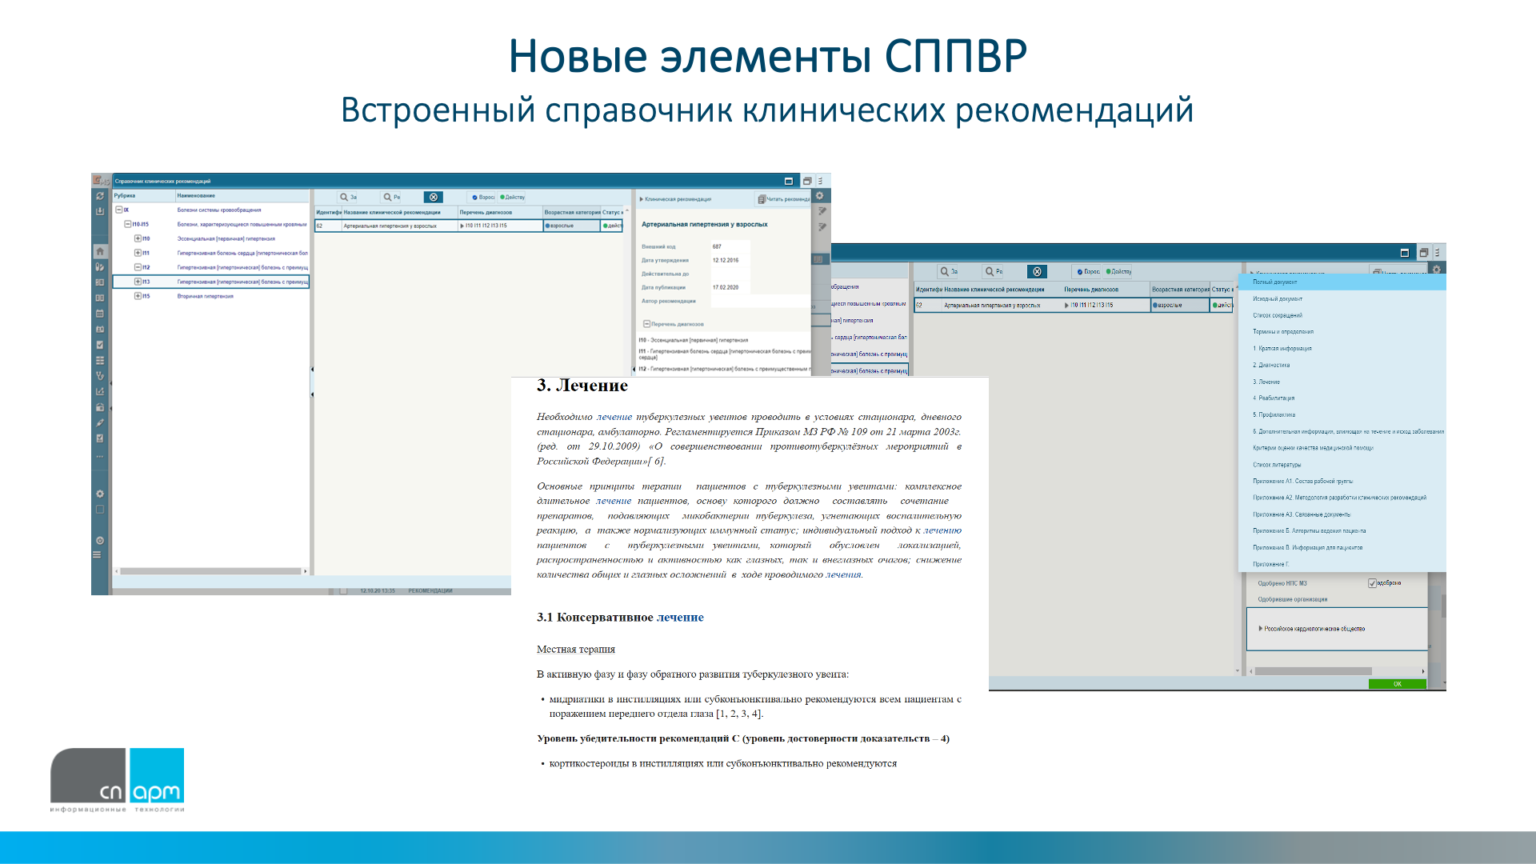Expand the I11 tree node
The width and height of the screenshot is (1536, 864).
[138, 253]
